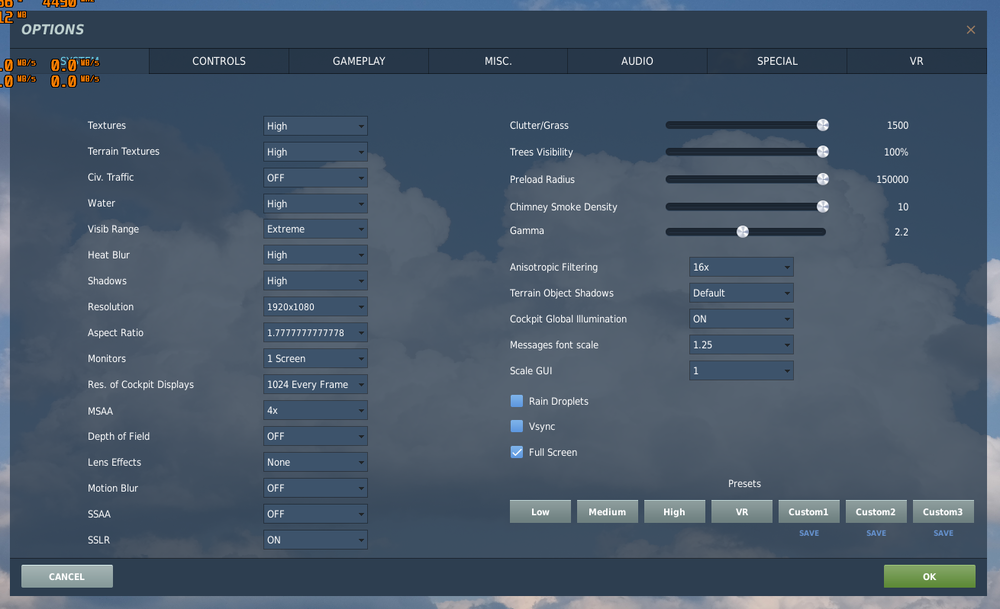Open the Lens Effects dropdown
This screenshot has height=609, width=1000.
tap(315, 462)
